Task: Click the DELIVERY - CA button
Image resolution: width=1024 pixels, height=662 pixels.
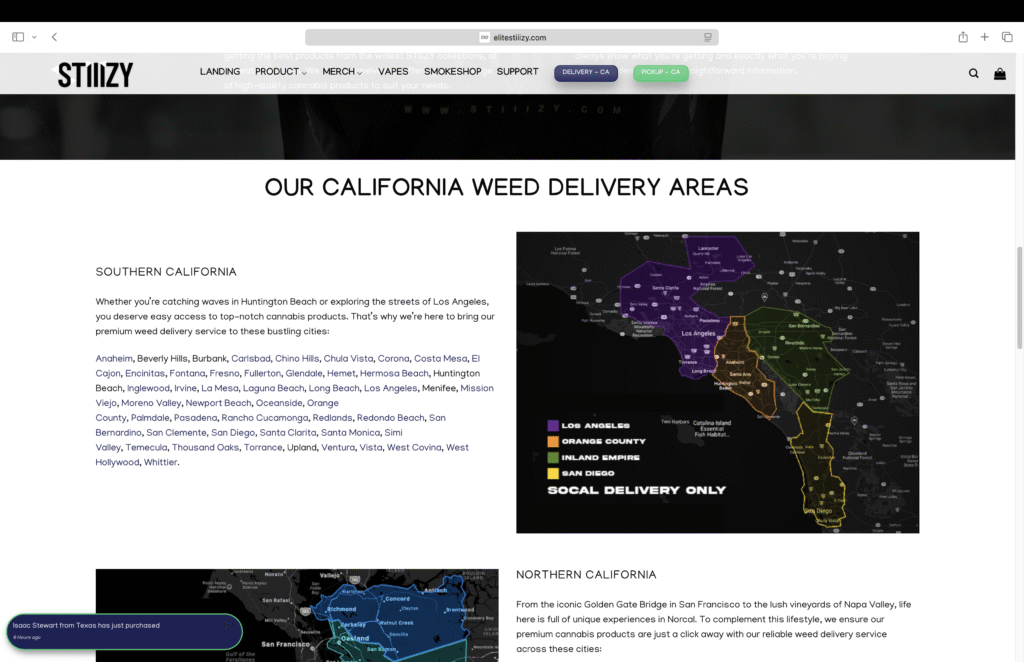Action: coord(586,72)
